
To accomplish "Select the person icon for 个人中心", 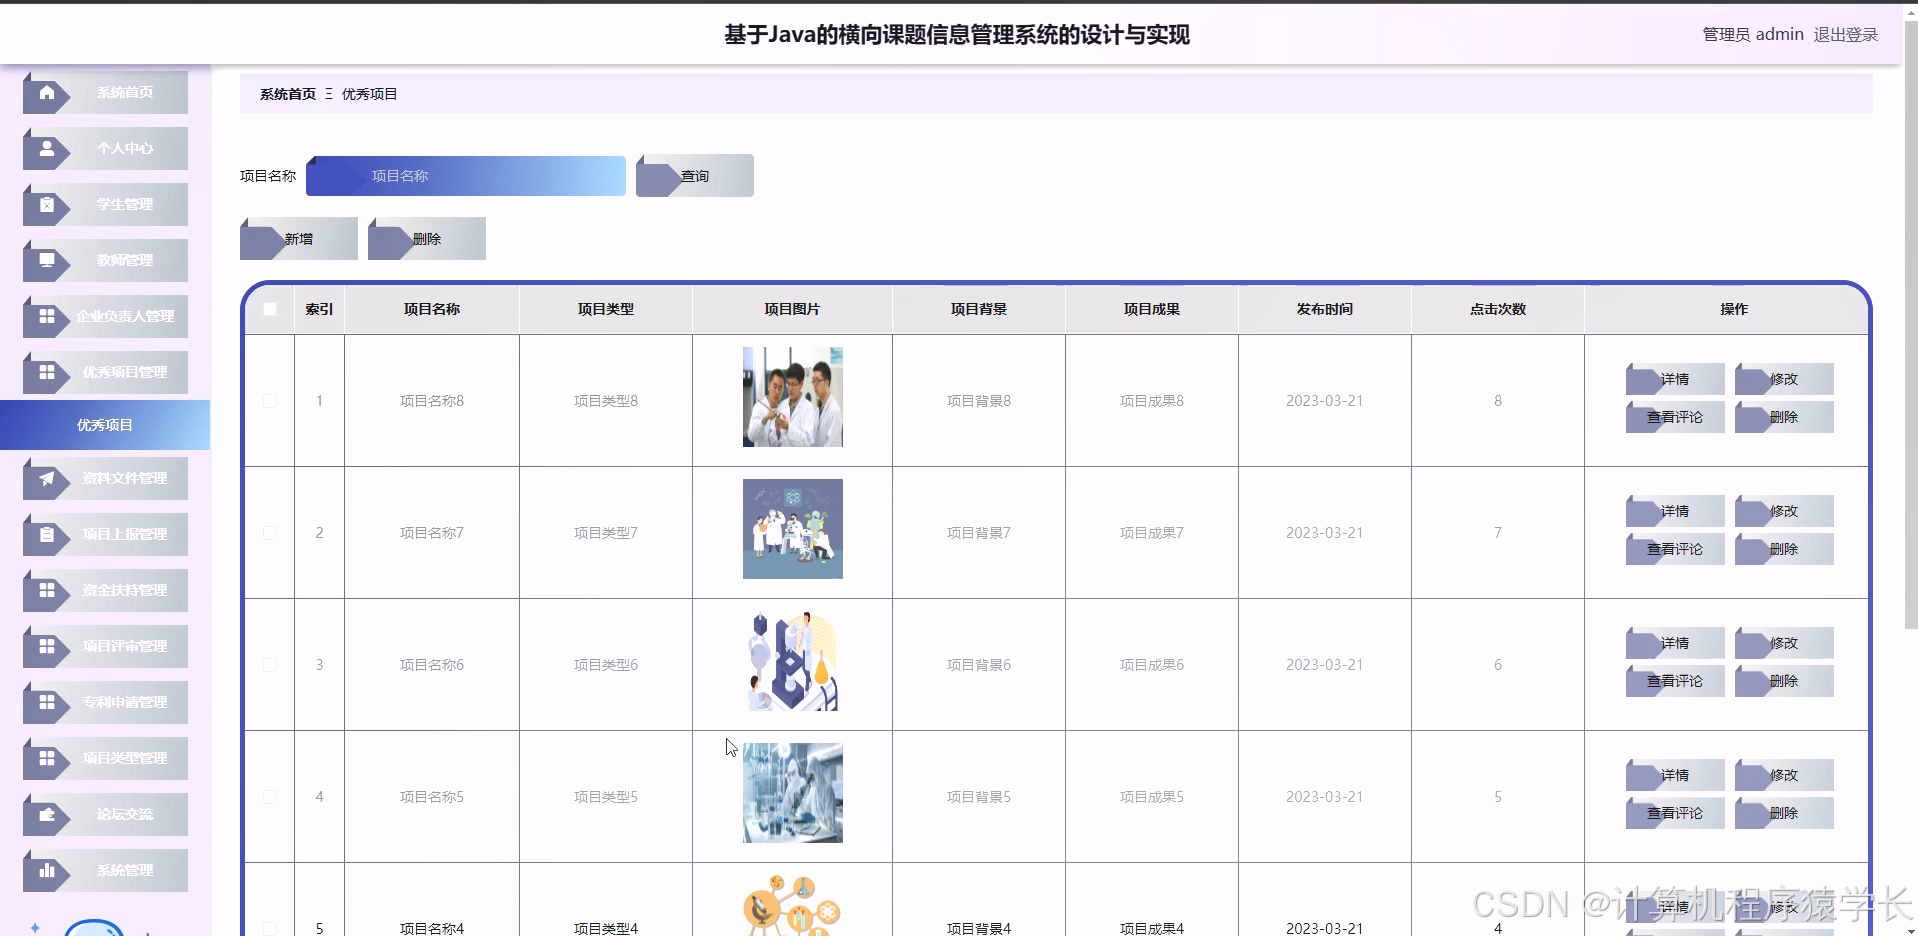I will [x=48, y=148].
